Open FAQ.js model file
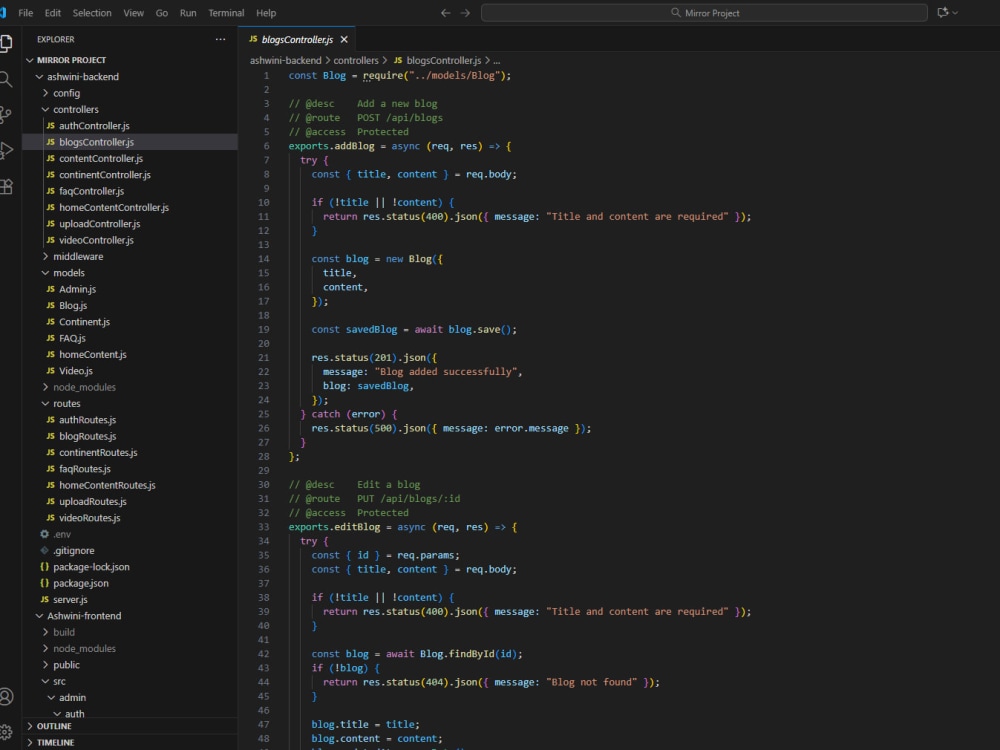This screenshot has width=1000, height=750. click(130, 338)
